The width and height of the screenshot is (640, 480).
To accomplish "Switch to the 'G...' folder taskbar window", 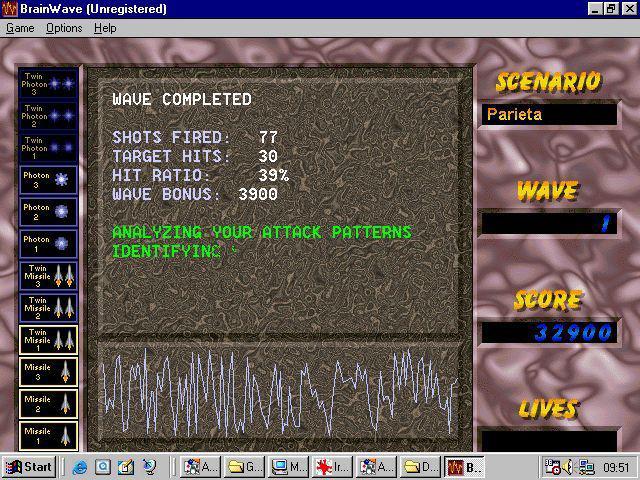I will coord(244,467).
